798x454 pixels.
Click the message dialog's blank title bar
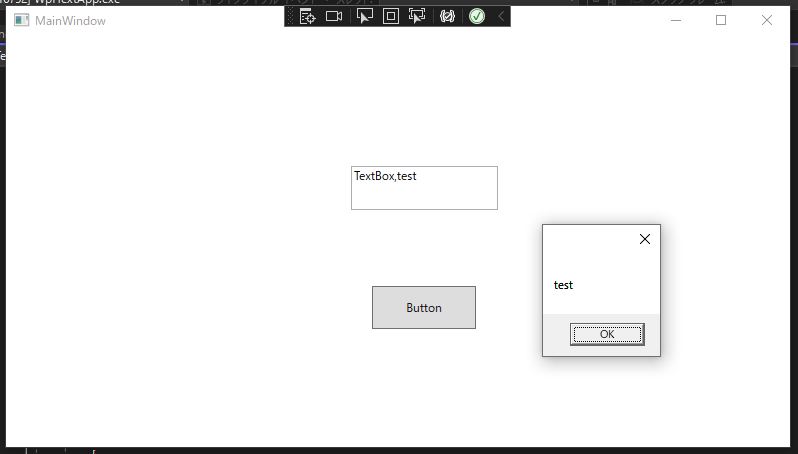585,239
